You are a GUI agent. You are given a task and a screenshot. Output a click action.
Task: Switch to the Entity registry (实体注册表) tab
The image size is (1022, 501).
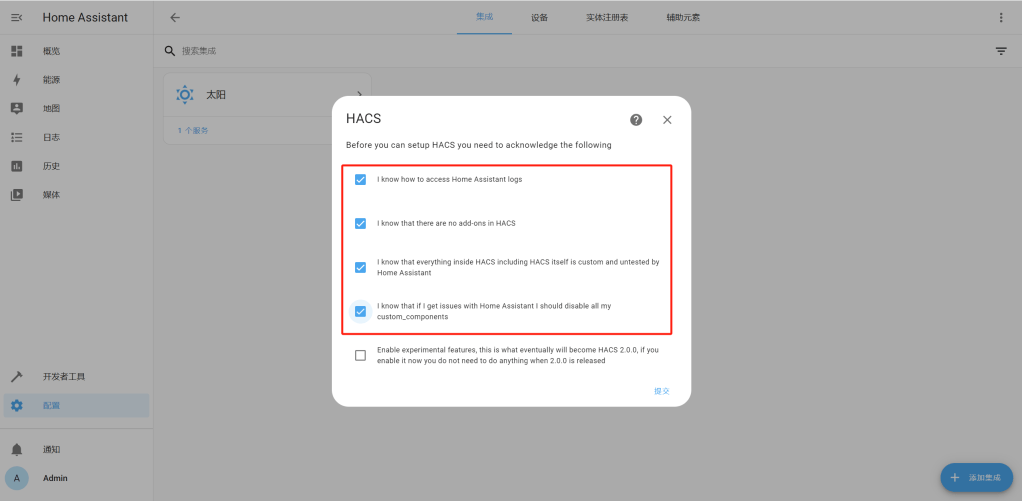[x=607, y=17]
